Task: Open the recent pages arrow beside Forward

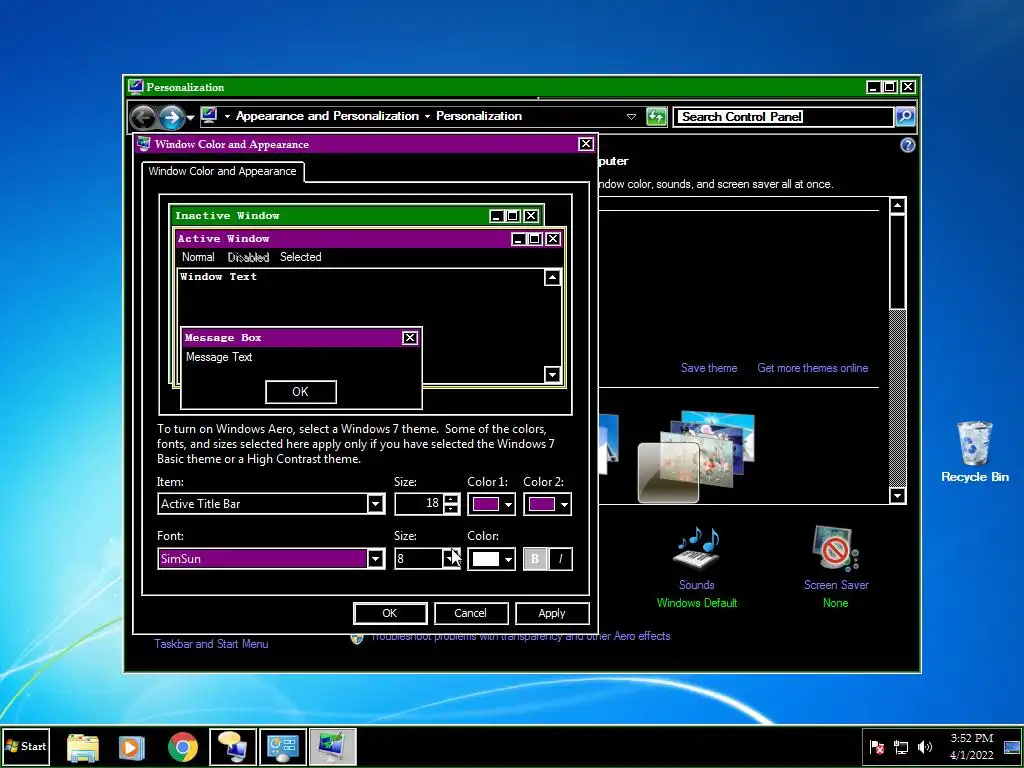Action: click(x=190, y=118)
